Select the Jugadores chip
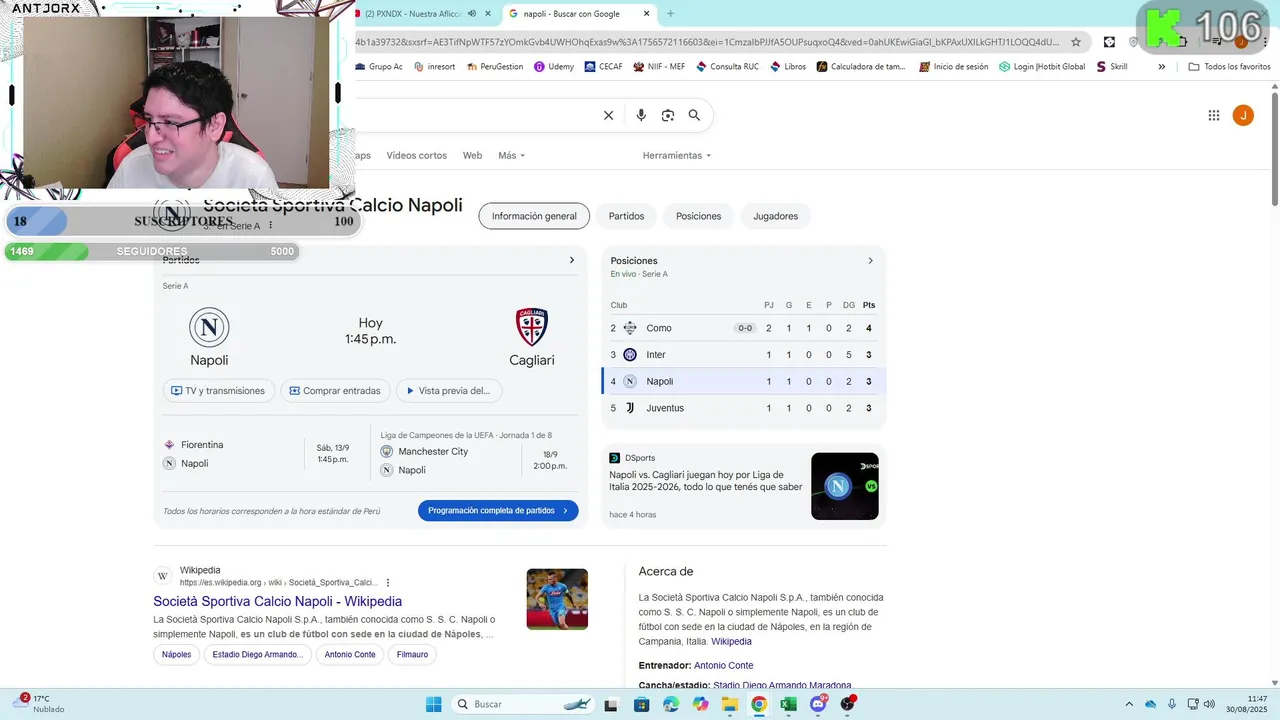Screen dimensions: 1280x720 776,216
